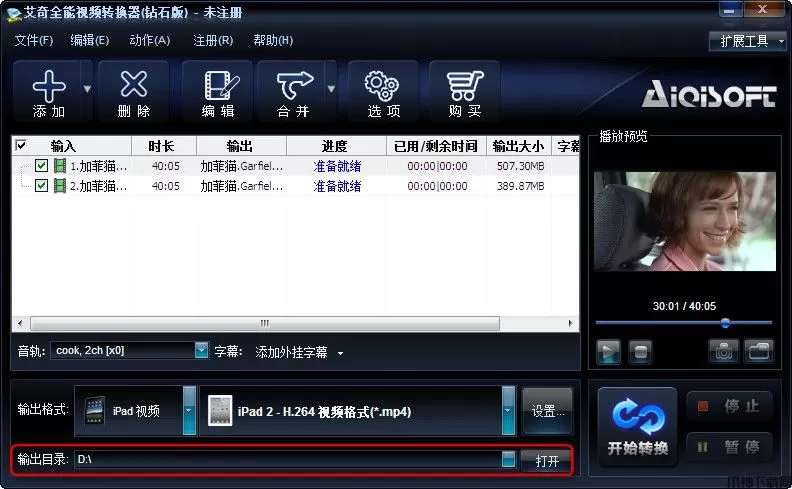The width and height of the screenshot is (792, 489).
Task: Click the 40:05 duration of first row
Action: tap(166, 166)
